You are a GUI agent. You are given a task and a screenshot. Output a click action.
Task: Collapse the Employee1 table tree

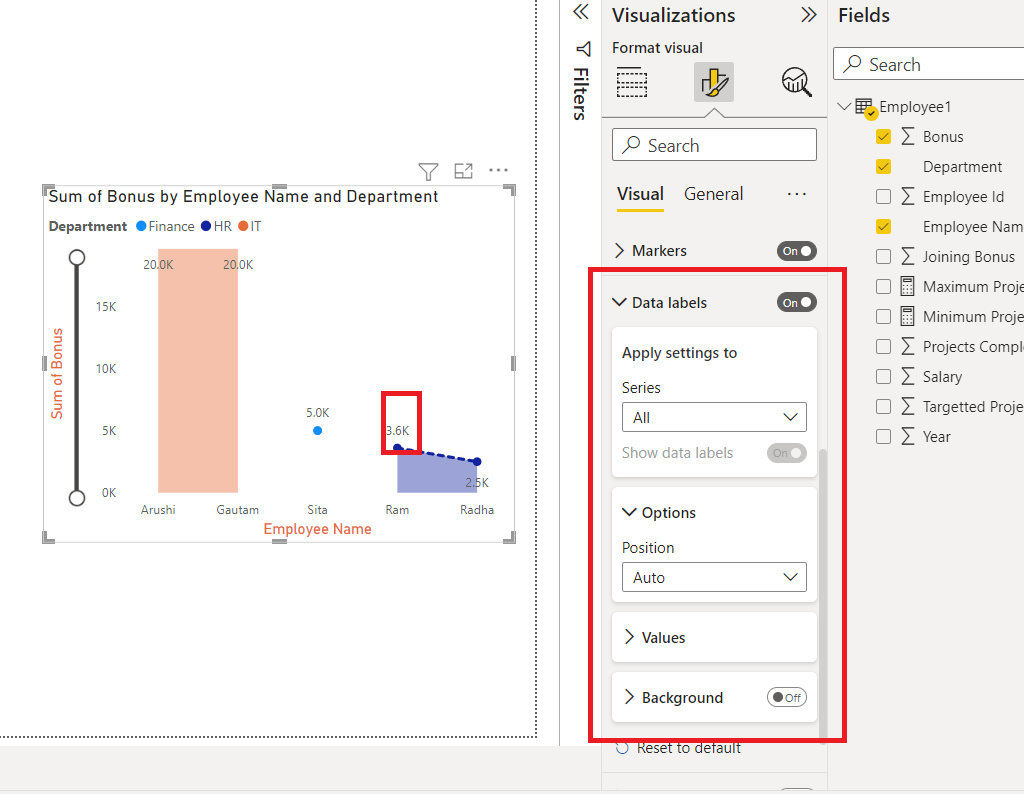[843, 106]
